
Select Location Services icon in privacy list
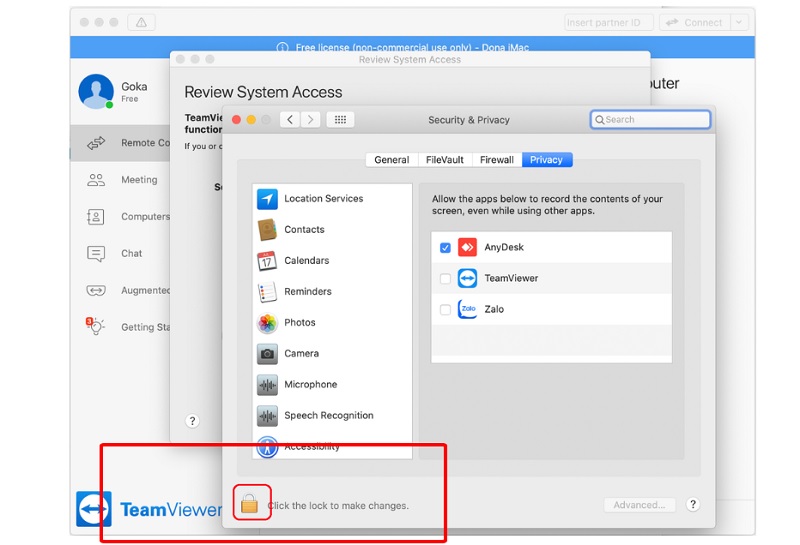[x=267, y=199]
